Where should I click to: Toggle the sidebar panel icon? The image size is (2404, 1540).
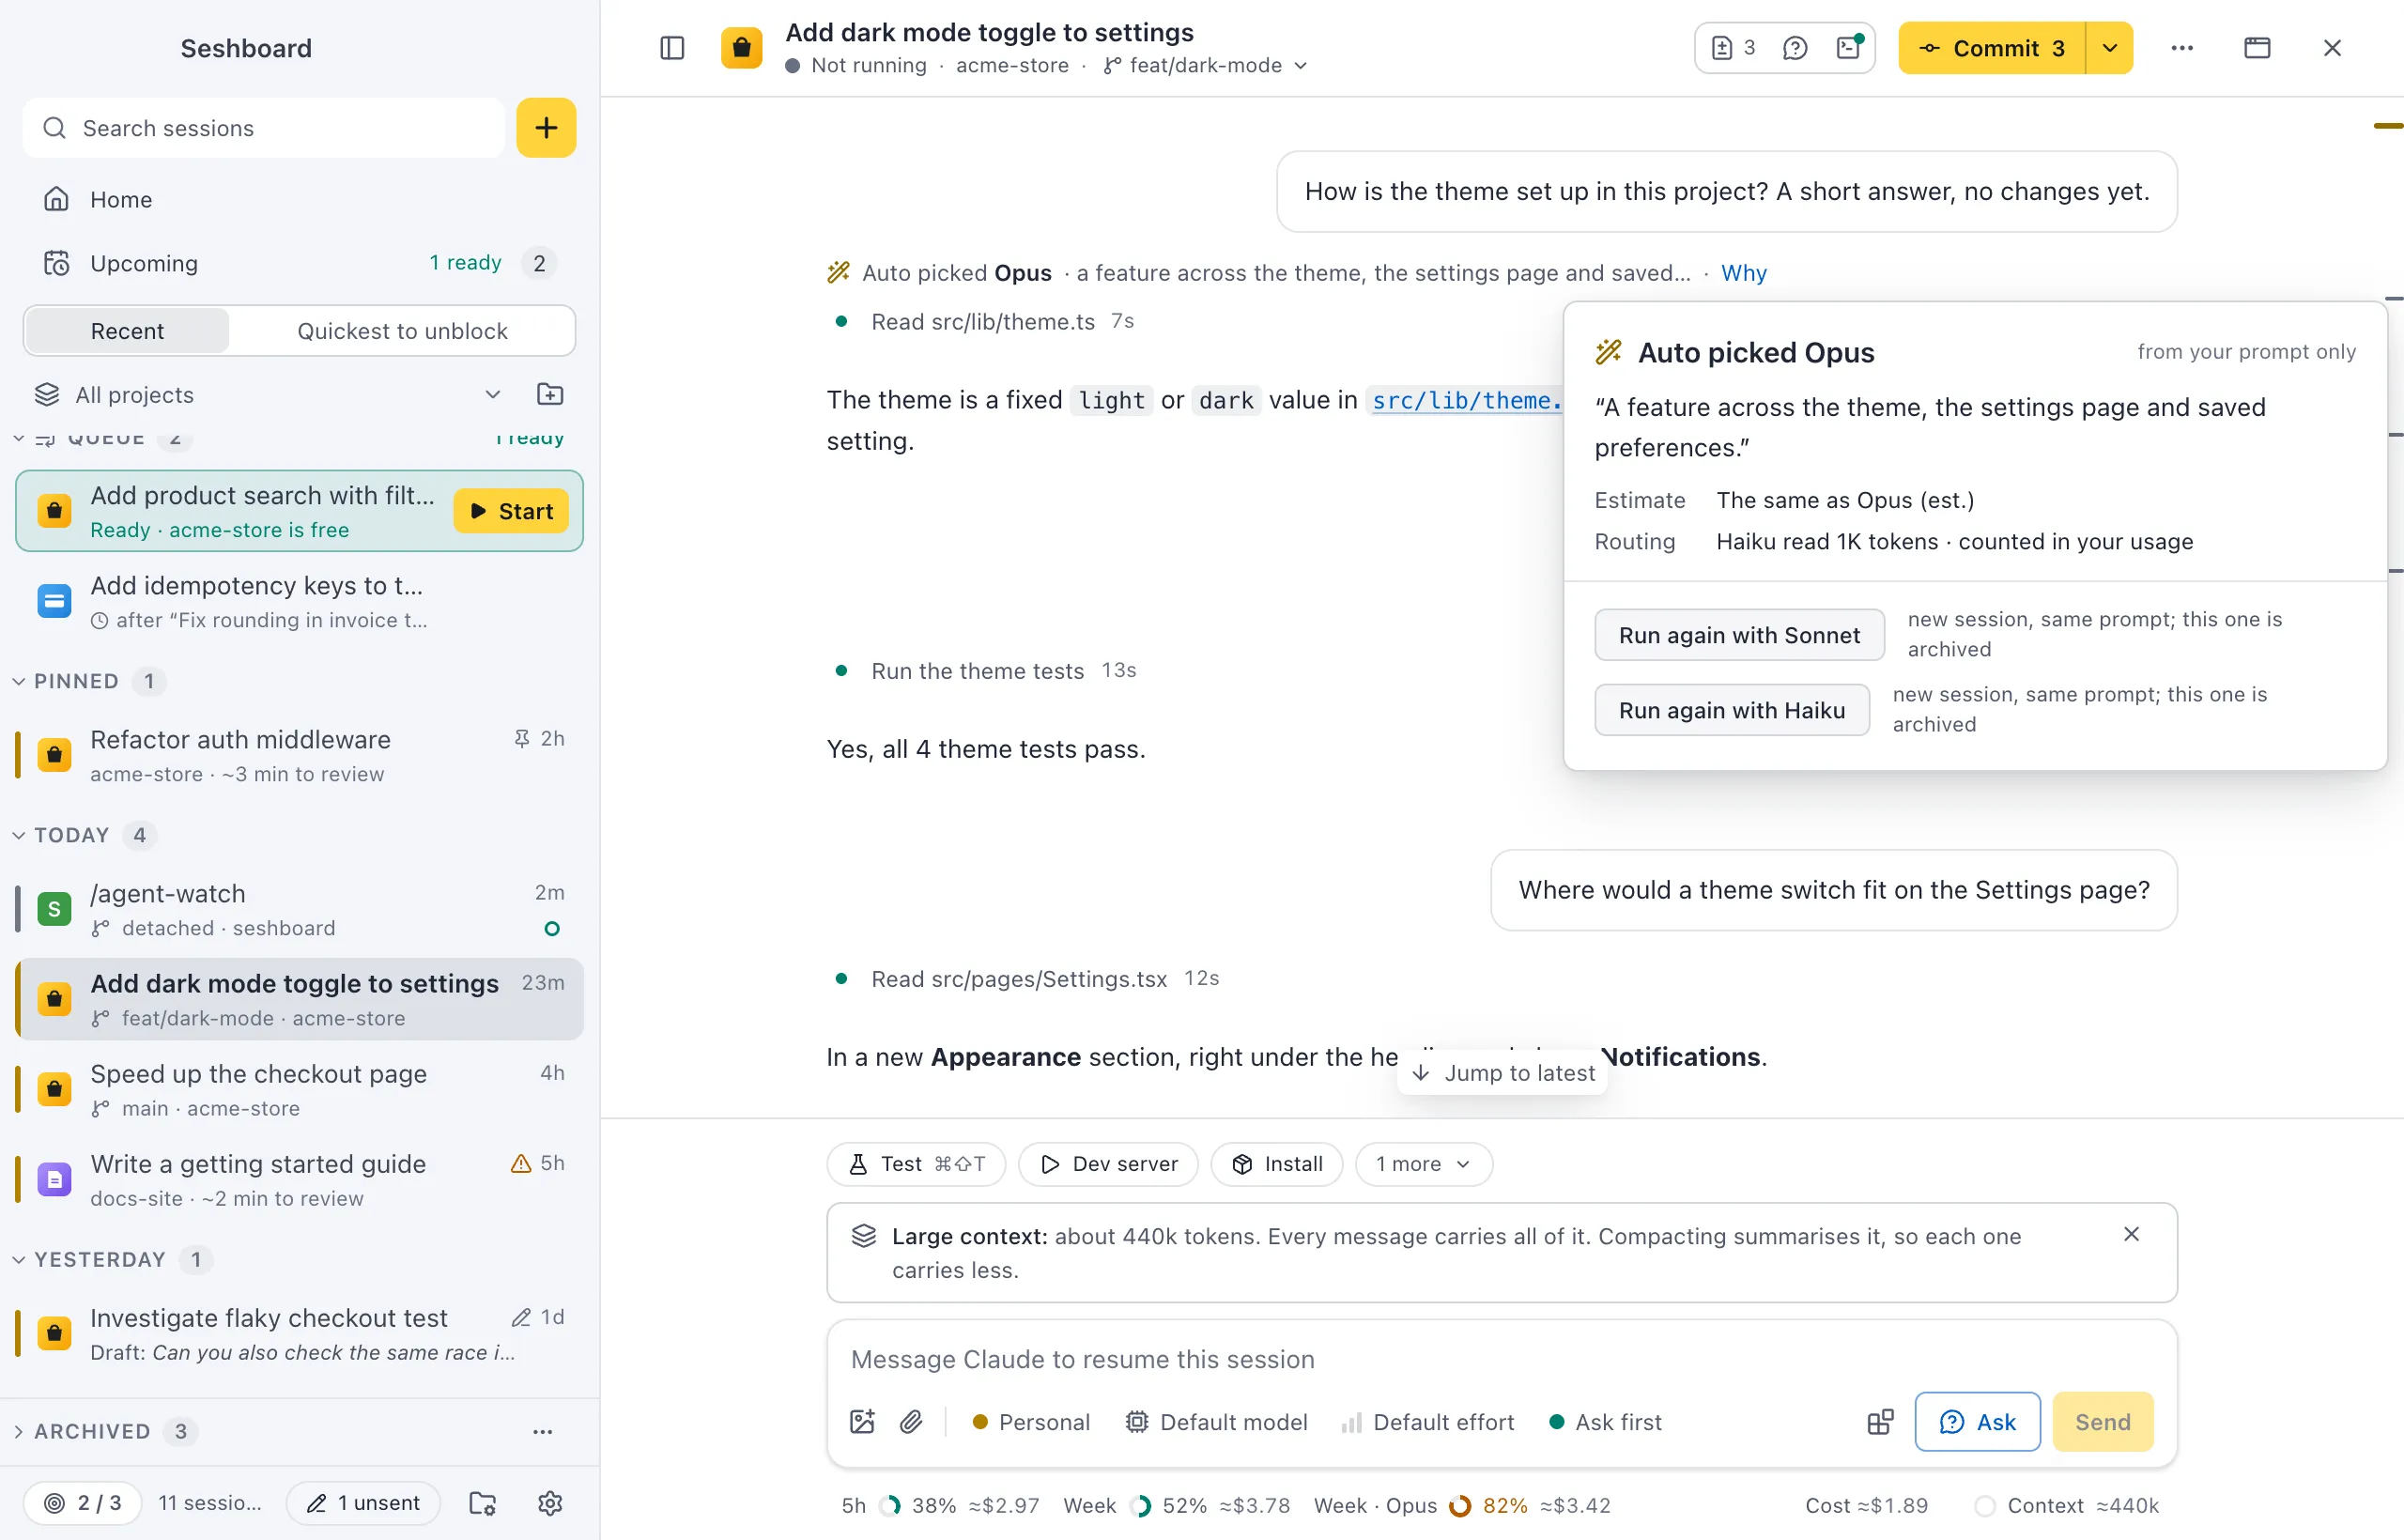pos(672,48)
